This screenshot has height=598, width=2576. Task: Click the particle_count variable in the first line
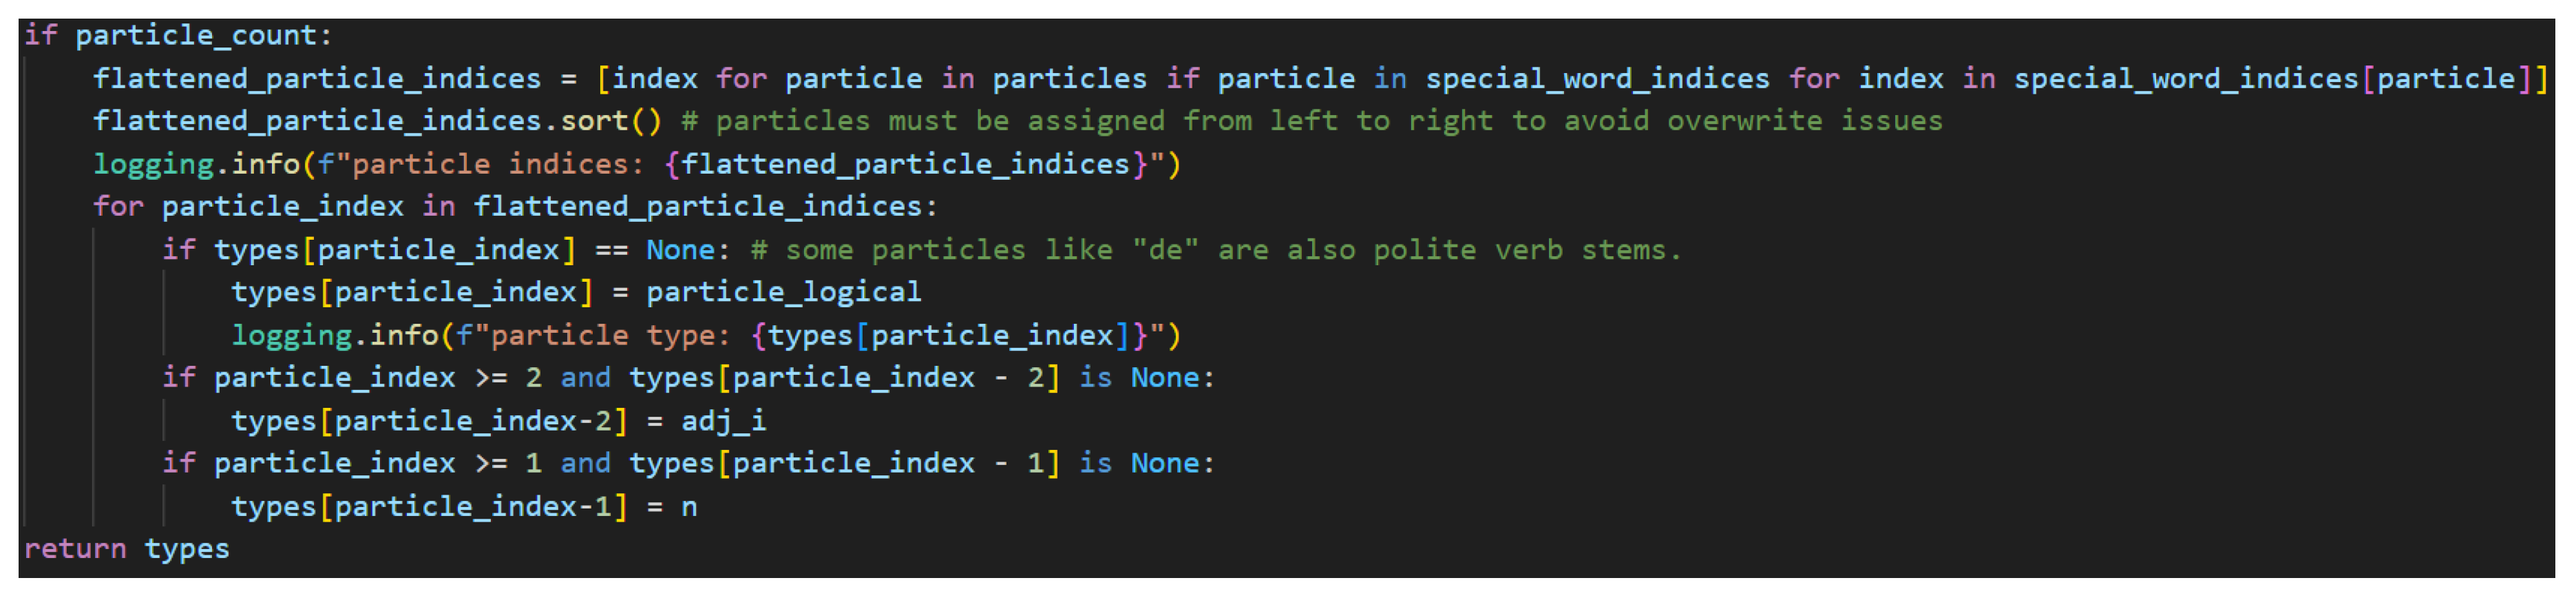pyautogui.click(x=196, y=36)
